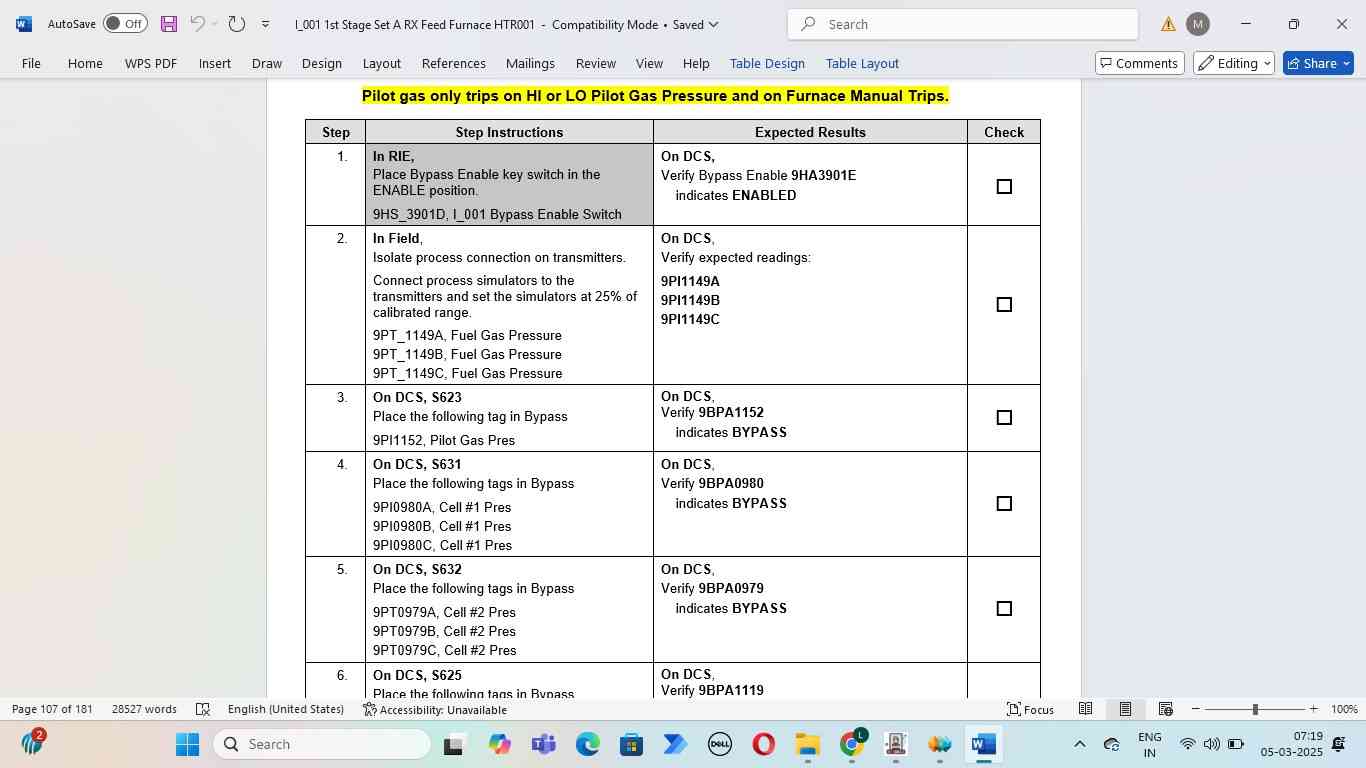
Task: Switch to the Mailings tab
Action: pos(530,63)
